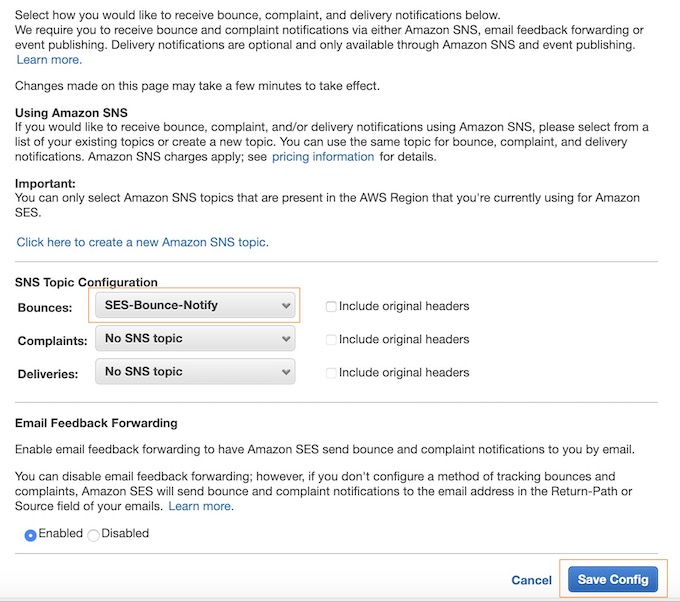Click the Deliveries dropdown chevron arrow
Viewport: 680px width, 602px height.
coord(286,372)
